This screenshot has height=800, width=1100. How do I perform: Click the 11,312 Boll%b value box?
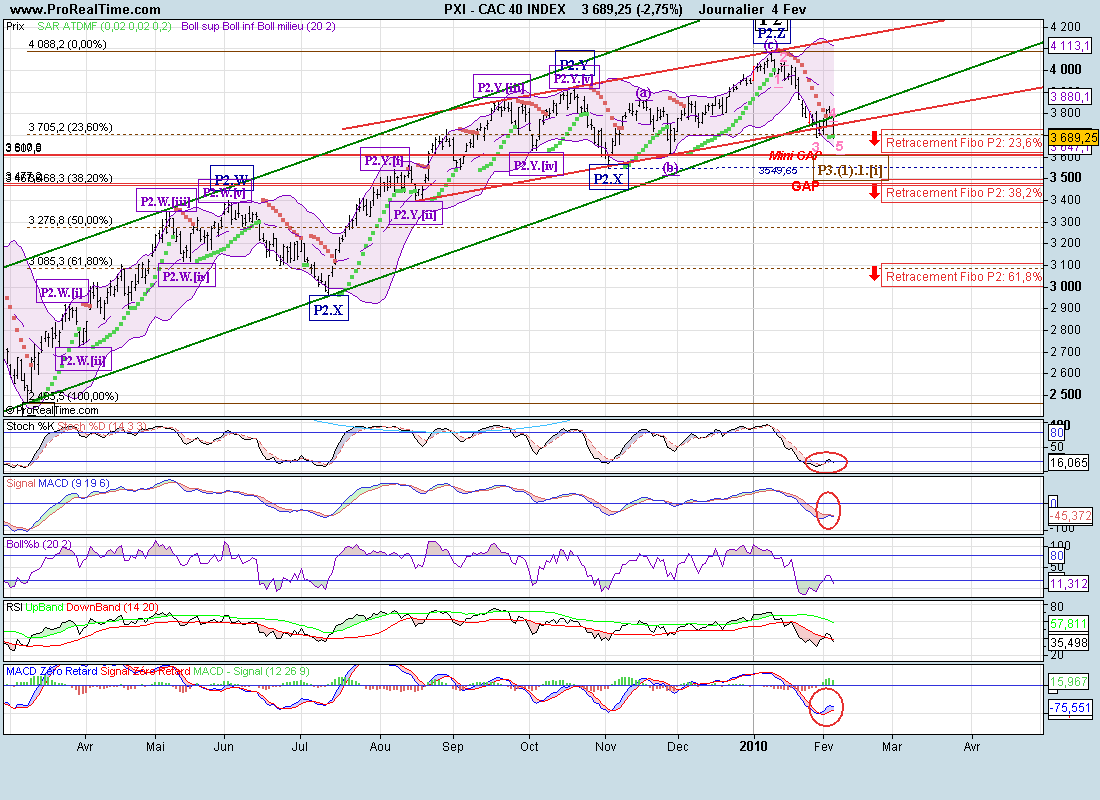(1068, 583)
